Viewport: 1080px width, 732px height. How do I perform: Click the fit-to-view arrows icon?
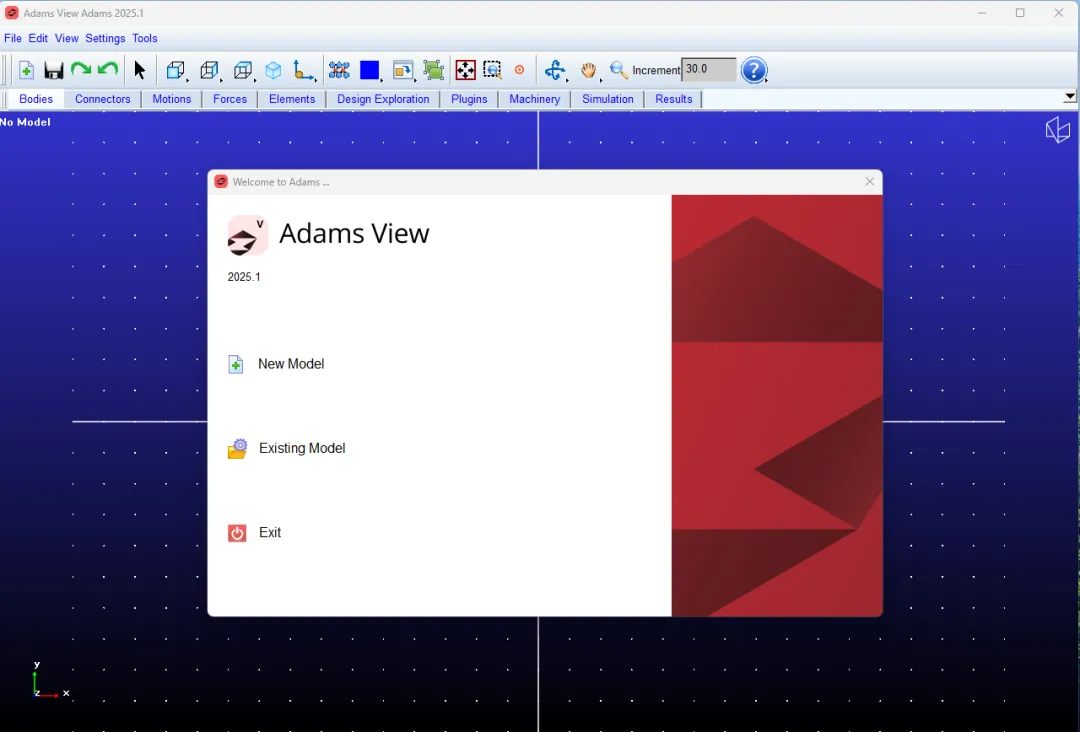(x=466, y=70)
